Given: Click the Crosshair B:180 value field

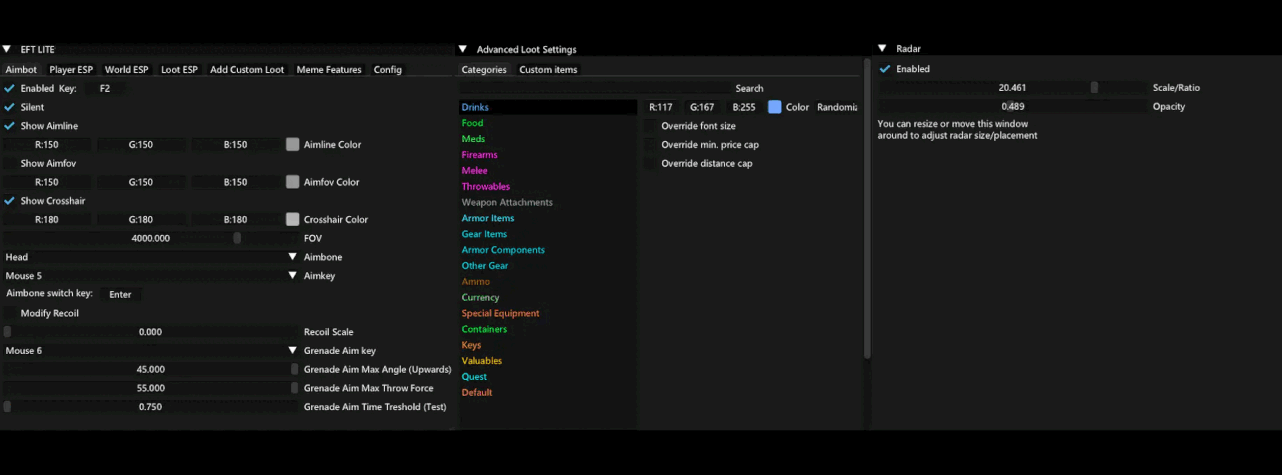Looking at the screenshot, I should pyautogui.click(x=236, y=219).
